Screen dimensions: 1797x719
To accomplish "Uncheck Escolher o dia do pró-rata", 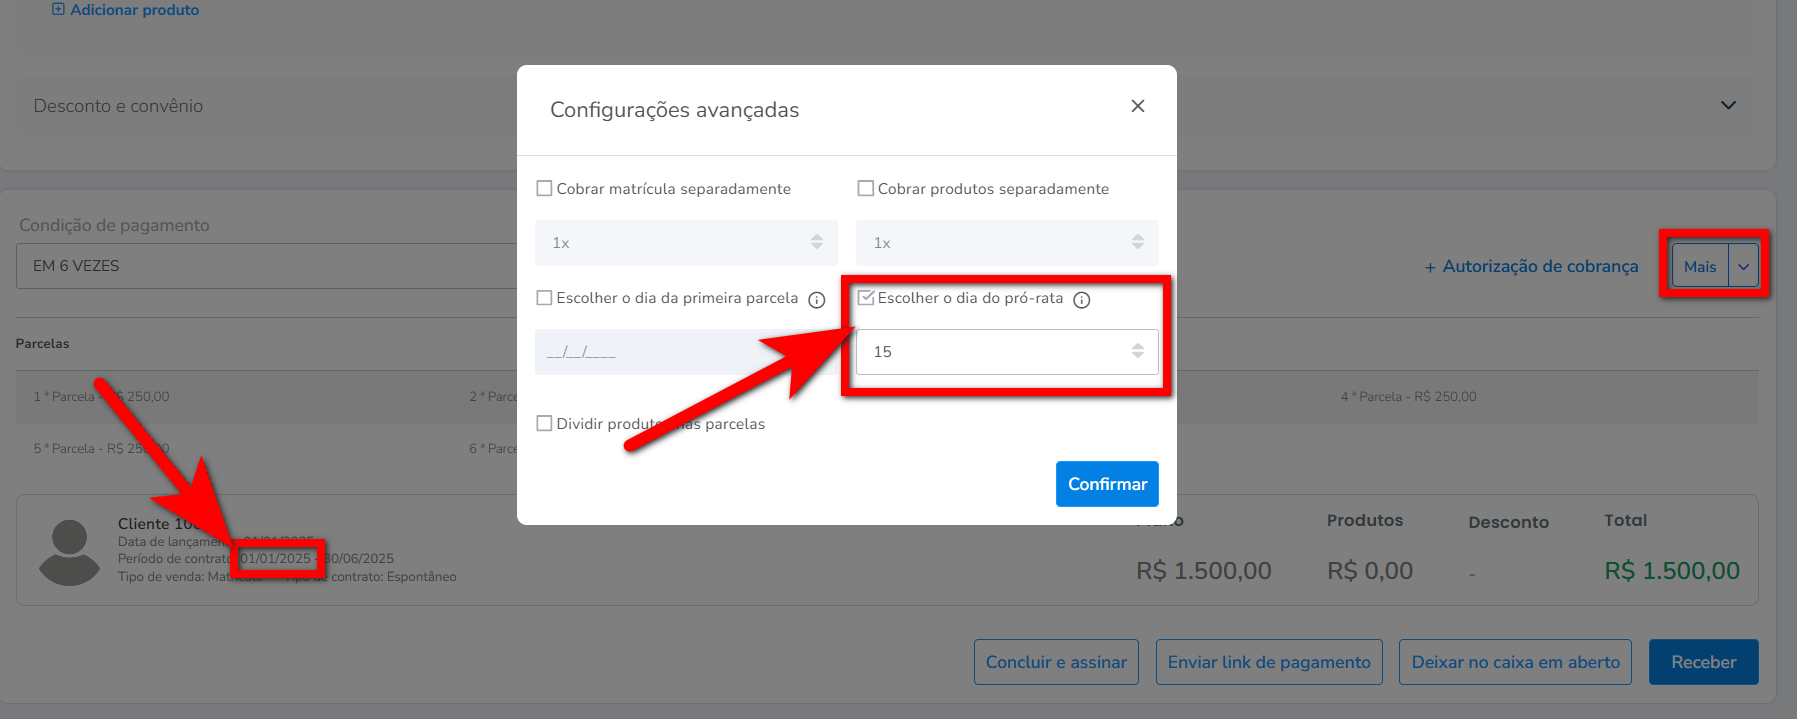I will click(866, 298).
